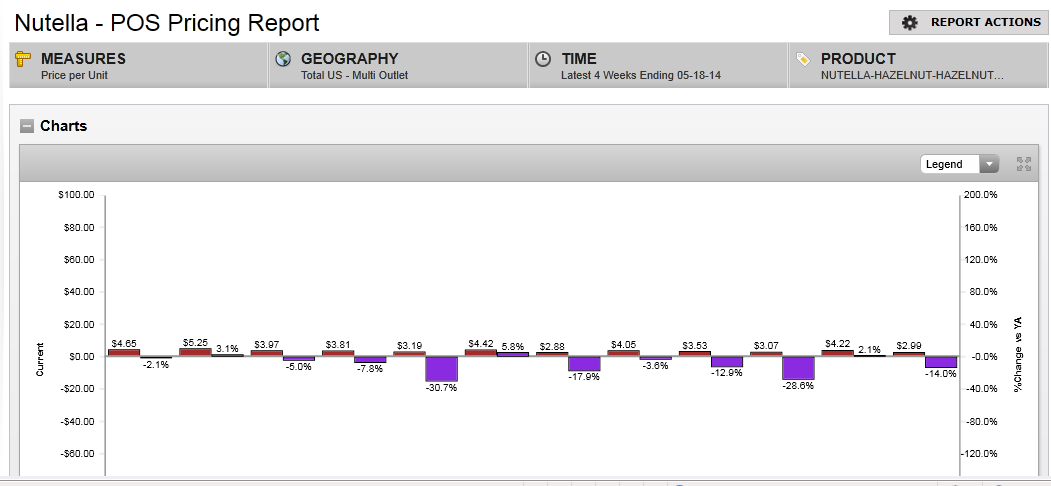
Task: Click the Time clock icon
Action: 543,60
